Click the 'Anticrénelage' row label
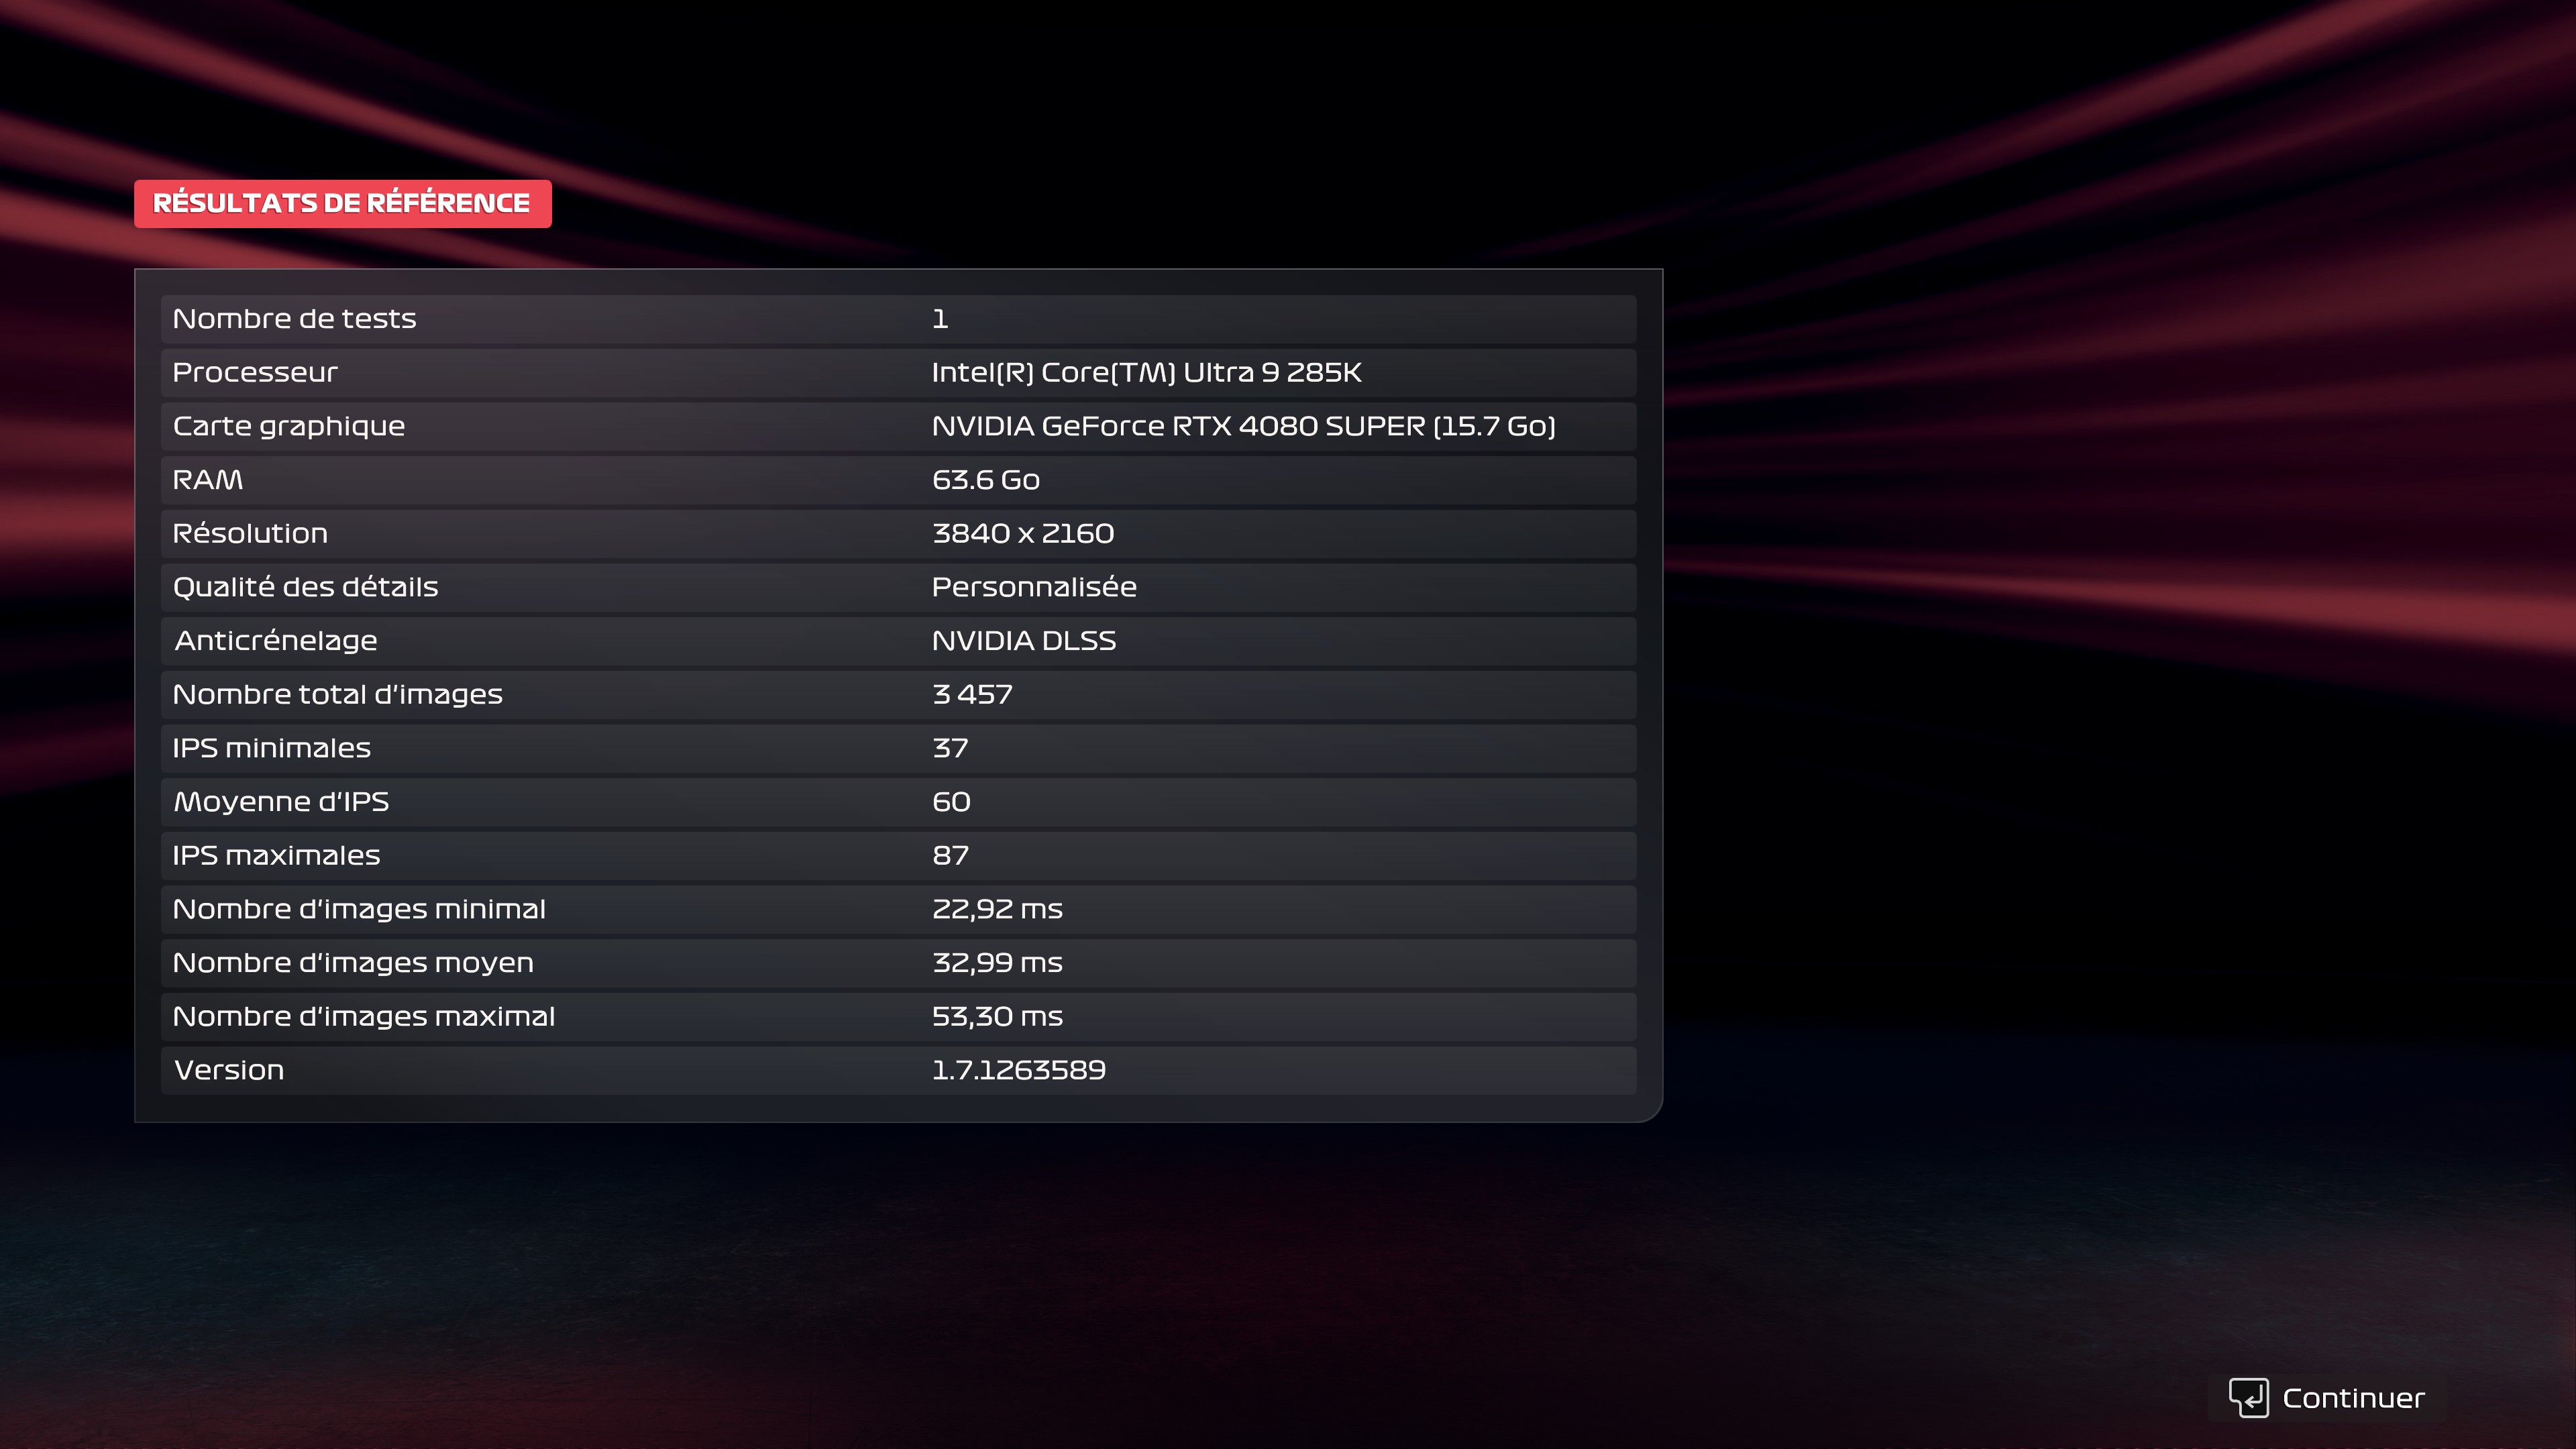Viewport: 2576px width, 1449px height. [276, 641]
